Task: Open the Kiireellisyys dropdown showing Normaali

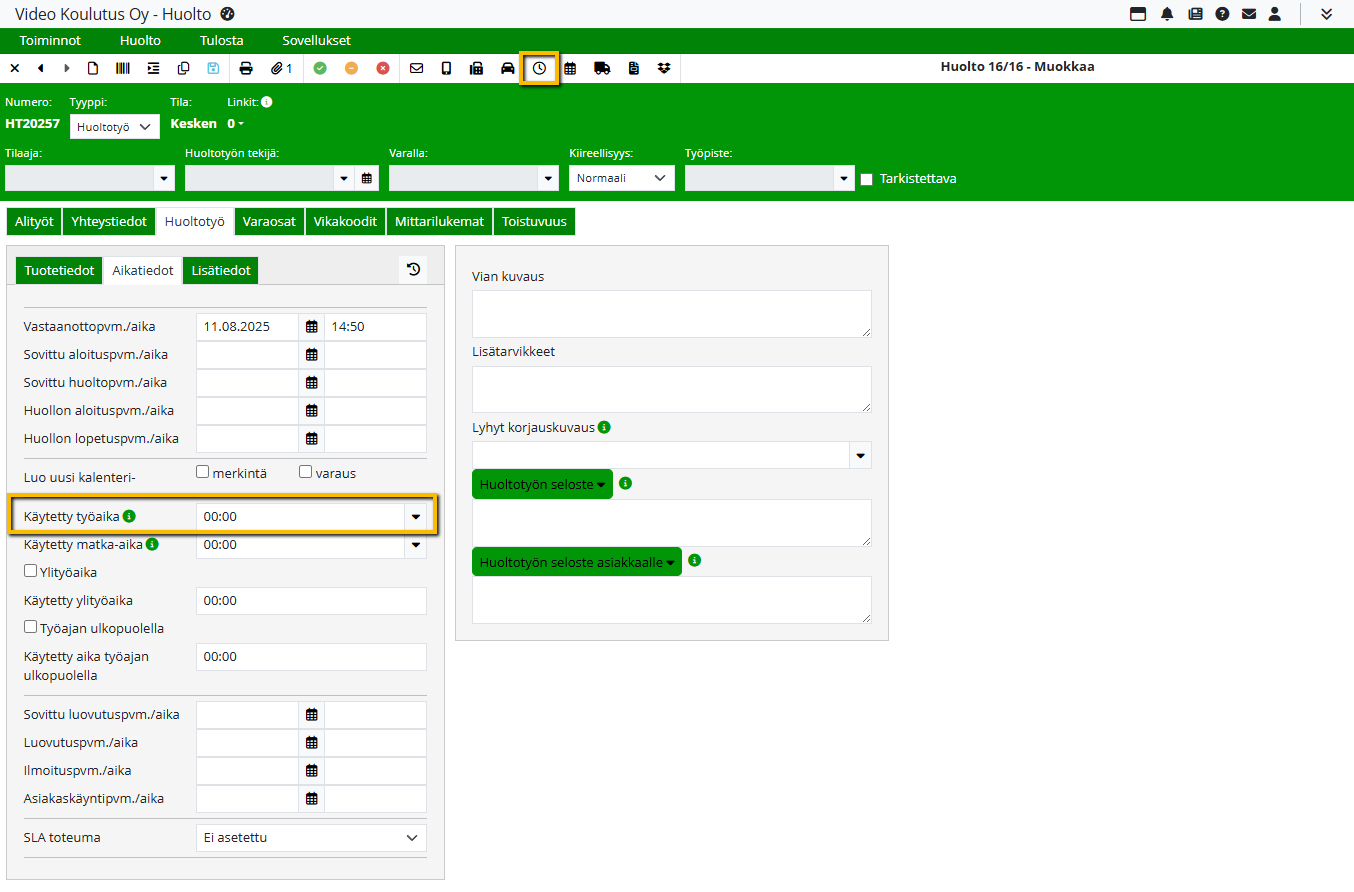Action: pos(621,178)
